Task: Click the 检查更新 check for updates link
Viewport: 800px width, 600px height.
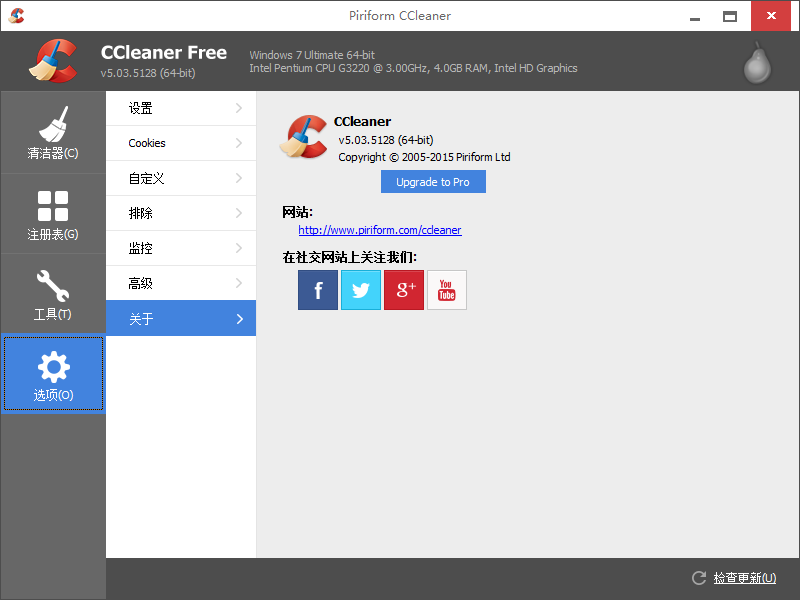Action: click(744, 578)
